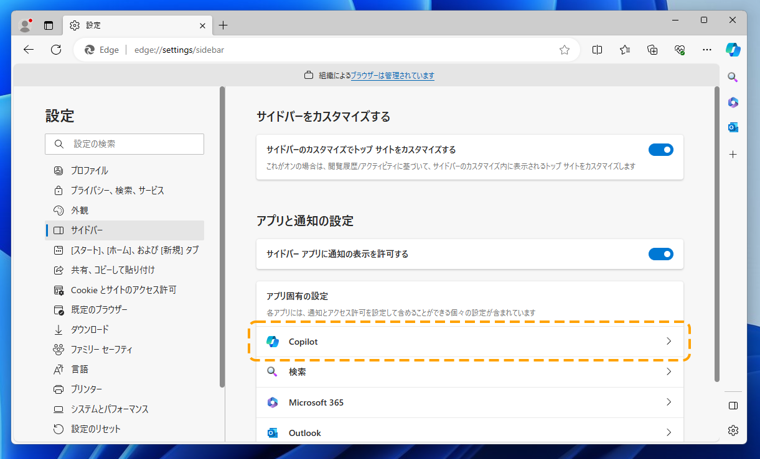Expand the Outlook settings chevron

669,432
